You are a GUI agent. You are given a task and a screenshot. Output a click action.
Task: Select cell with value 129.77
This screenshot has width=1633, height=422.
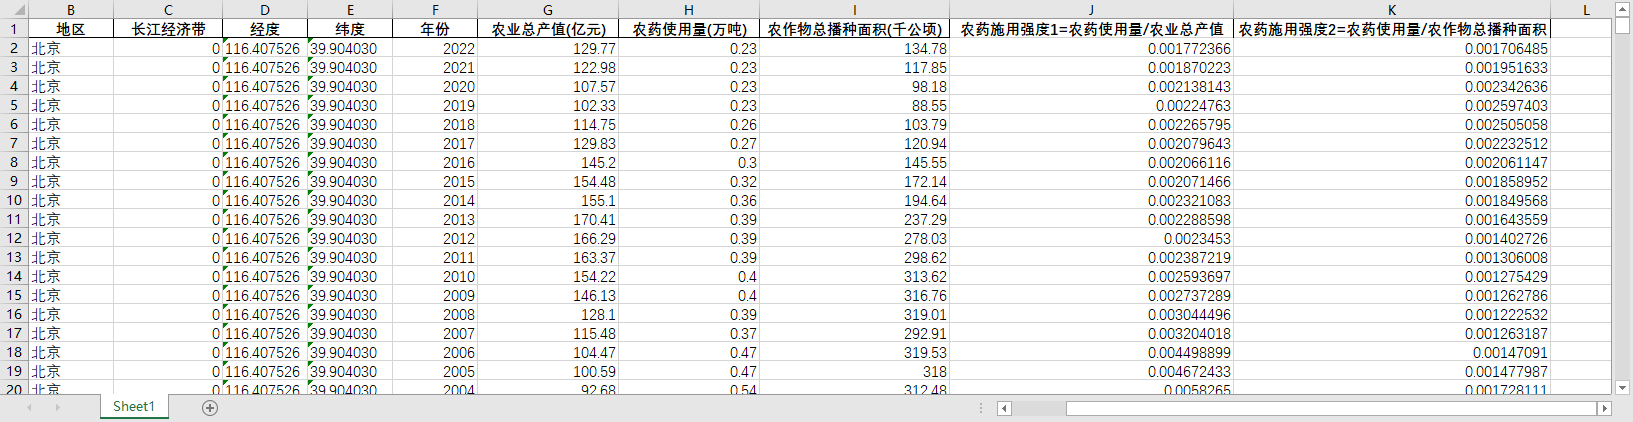tap(548, 48)
